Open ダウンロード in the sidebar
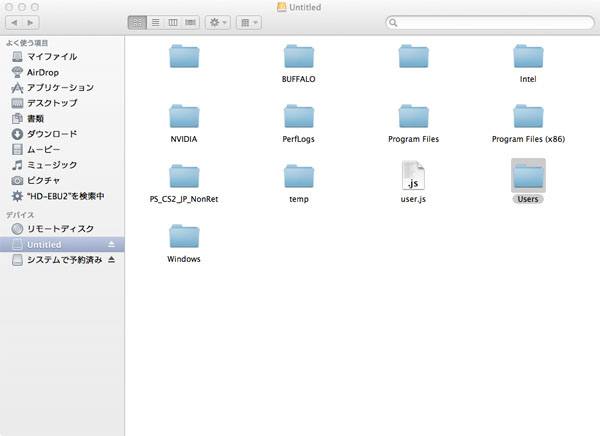 point(52,134)
